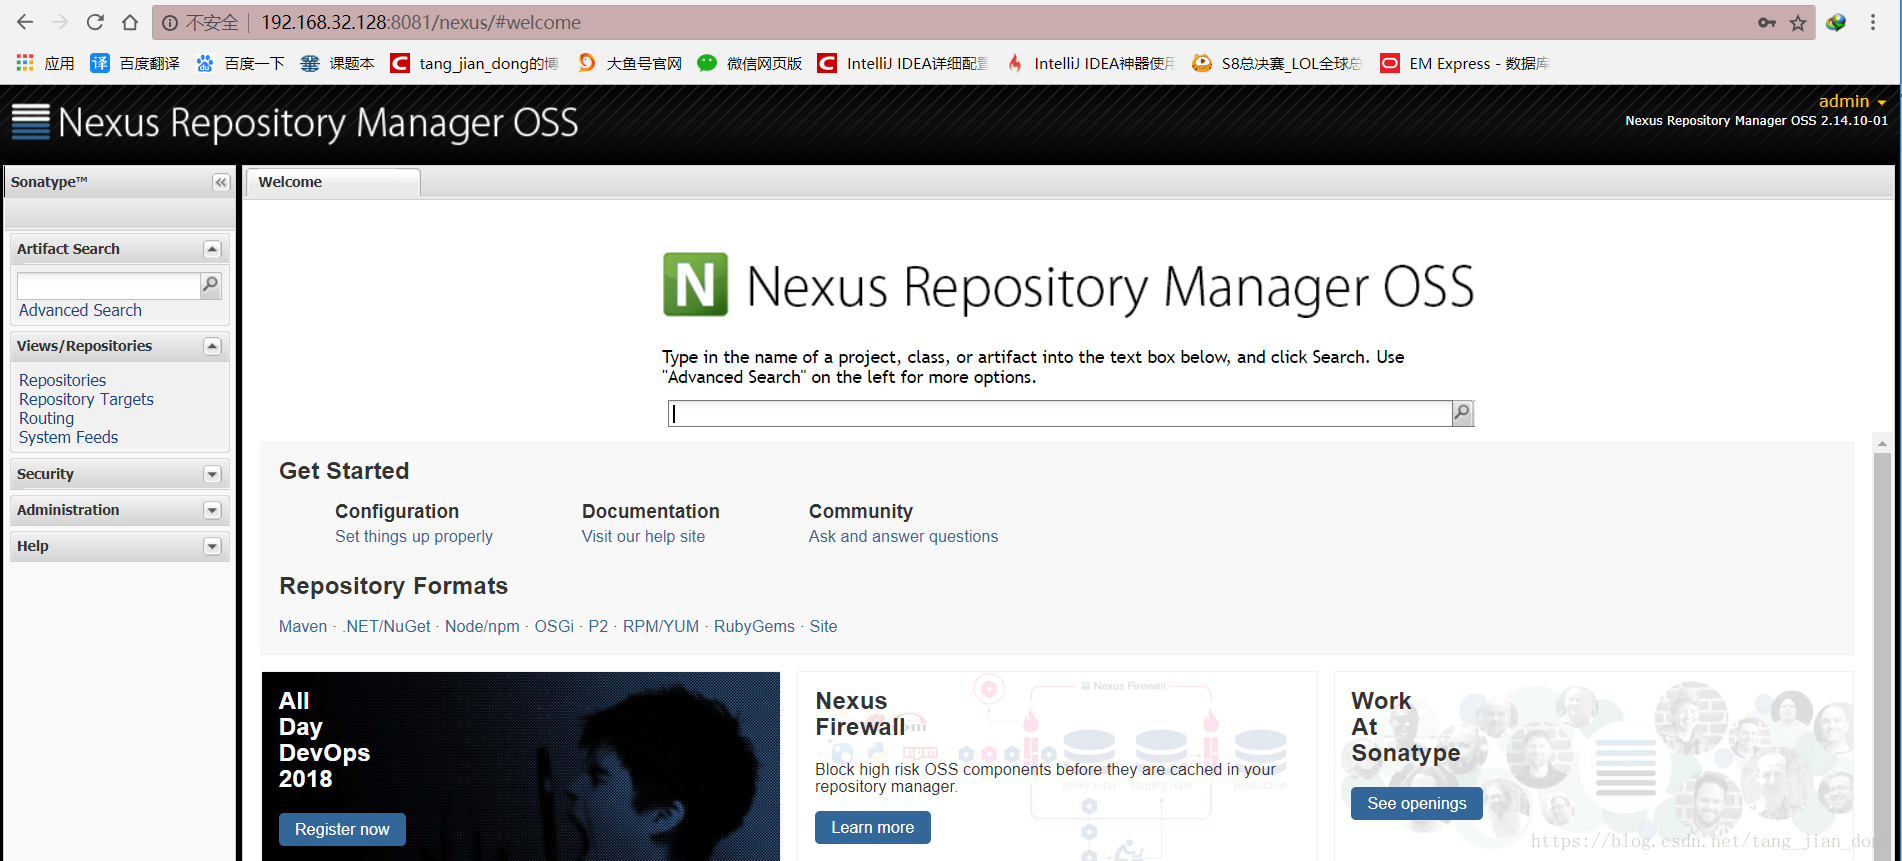1902x861 pixels.
Task: Open the 大鱼号官网 bookmark
Action: (630, 63)
